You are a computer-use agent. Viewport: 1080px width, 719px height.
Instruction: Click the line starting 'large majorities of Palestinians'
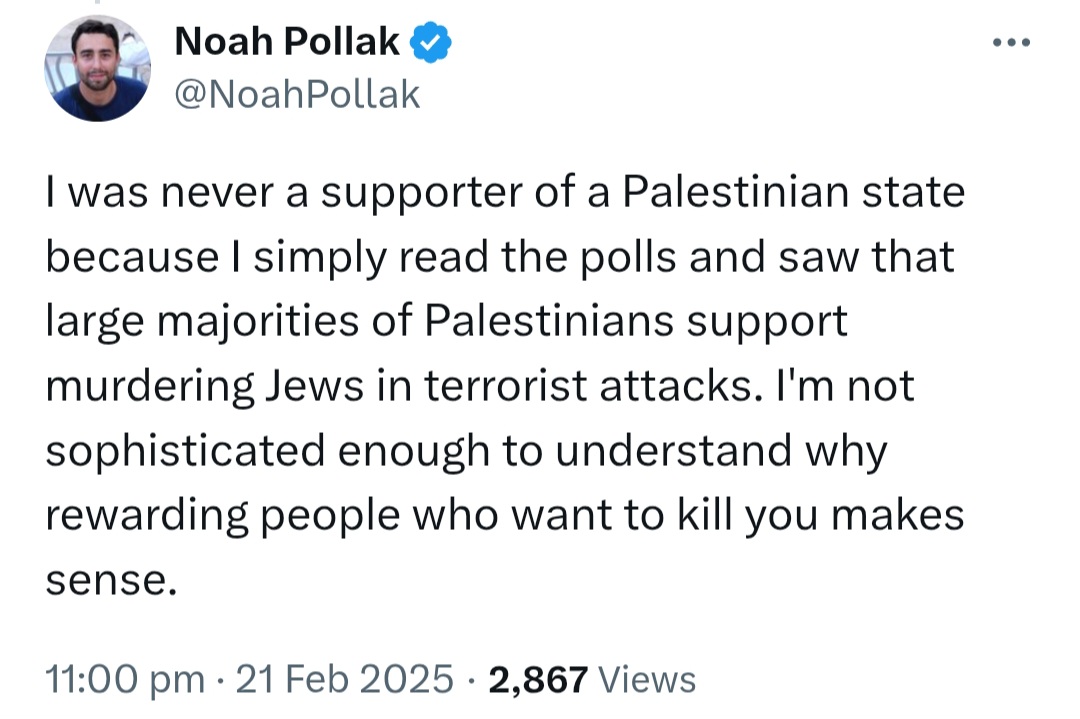446,322
